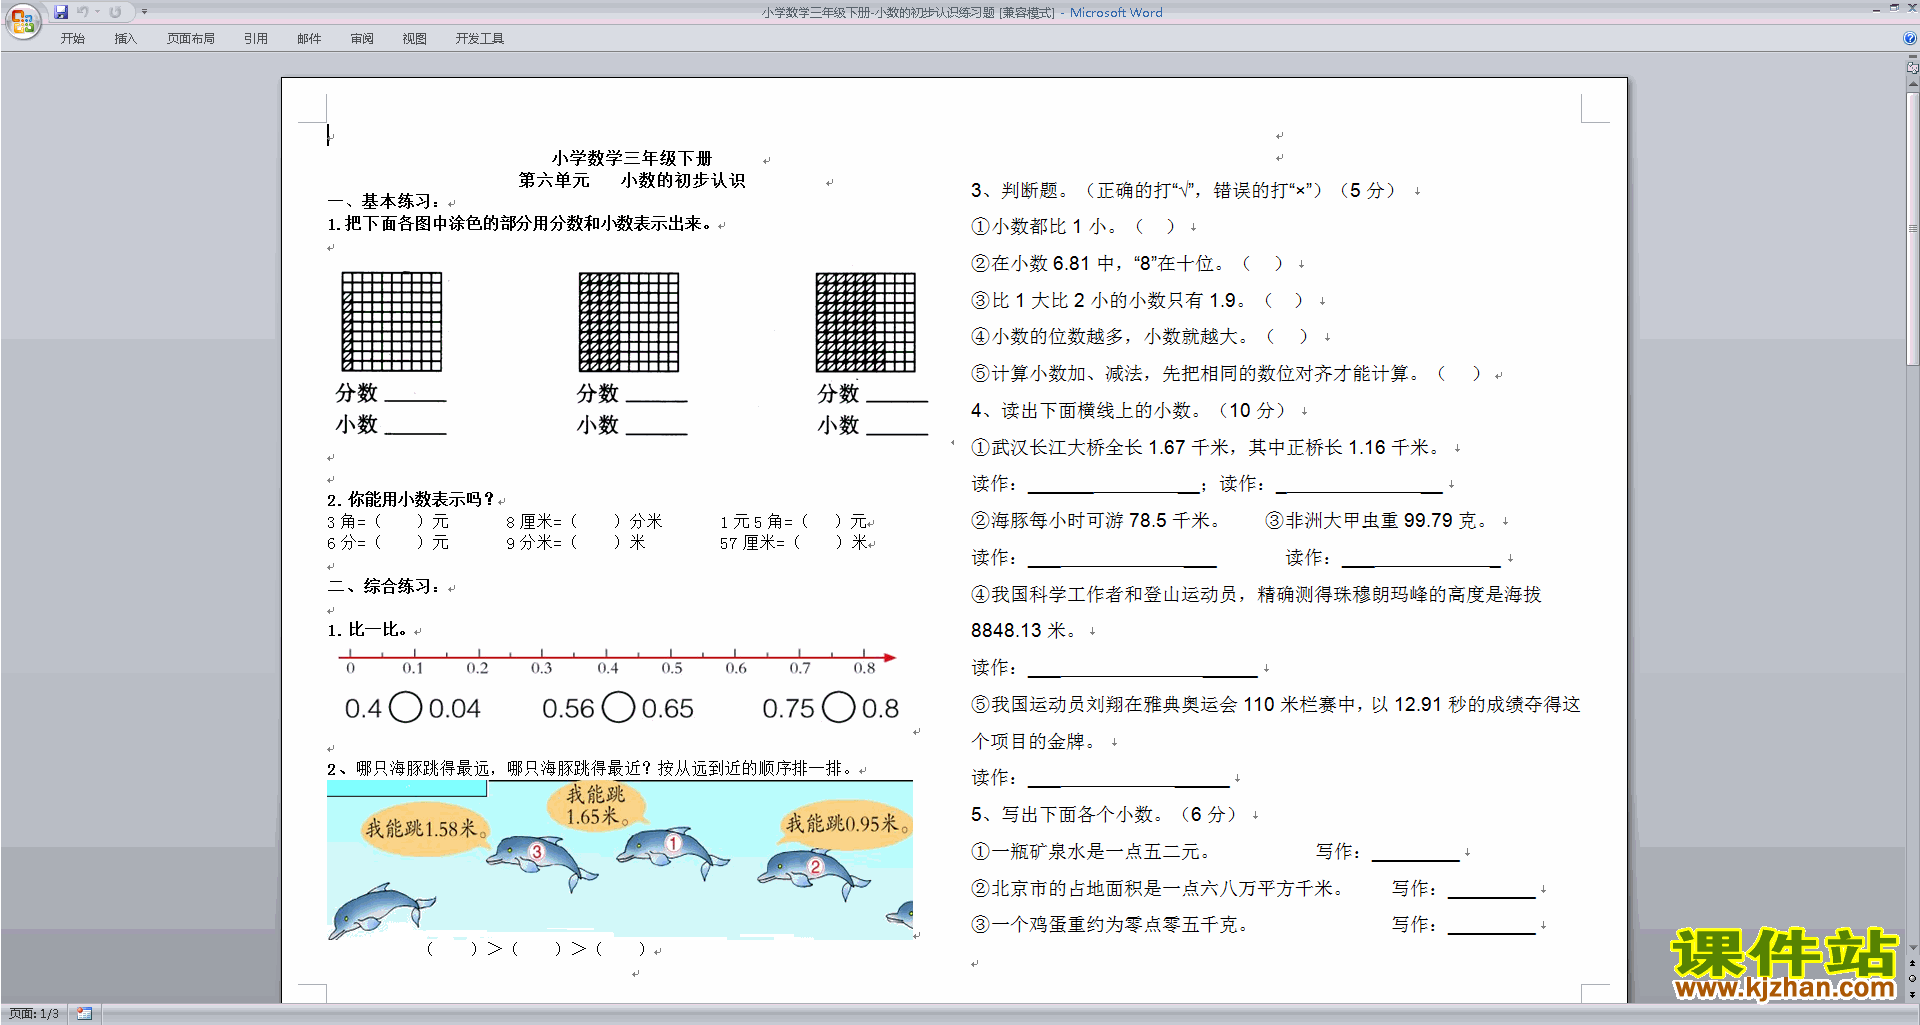Open the Select Browse Object button
1920x1025 pixels.
click(1913, 979)
